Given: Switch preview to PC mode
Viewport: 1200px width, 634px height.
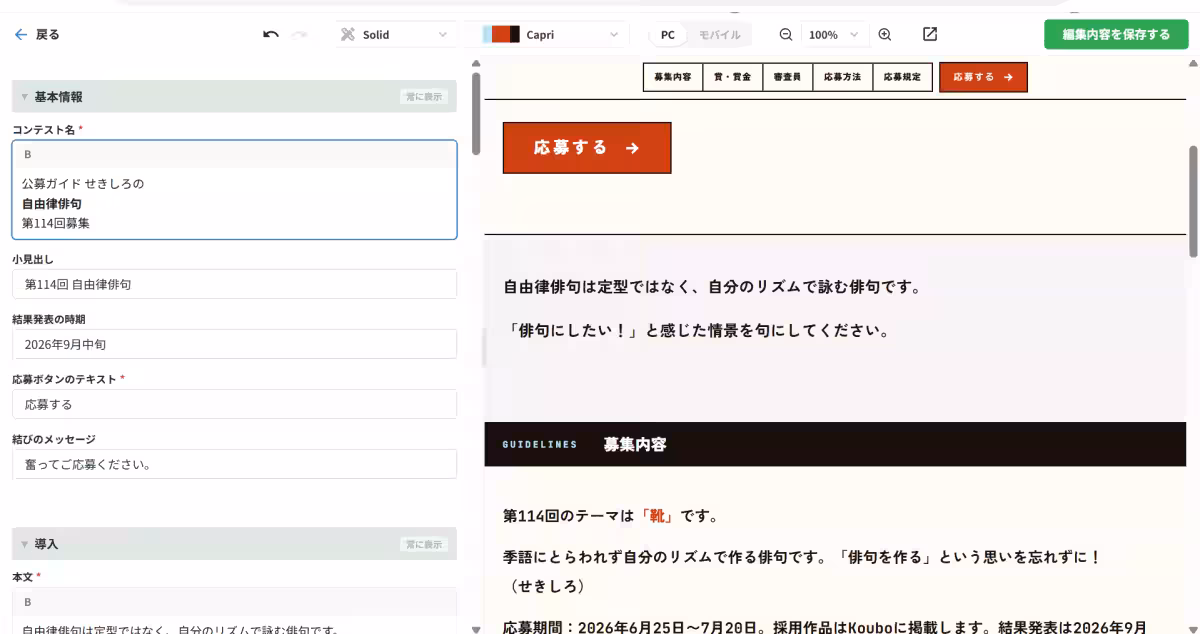Looking at the screenshot, I should click(668, 34).
